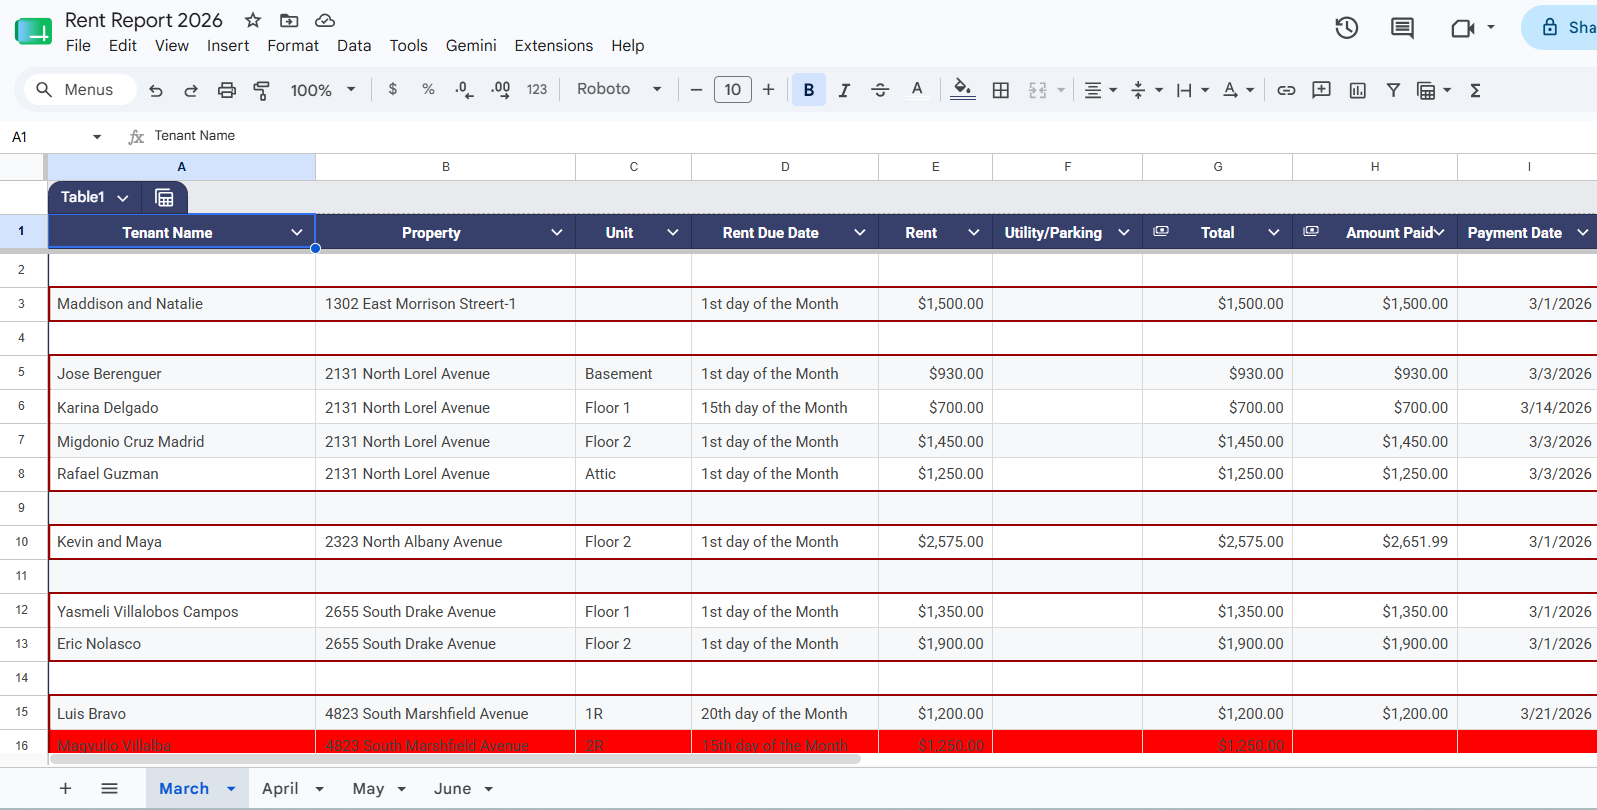Switch to the April sheet tab
Image resolution: width=1597 pixels, height=810 pixels.
pos(280,789)
